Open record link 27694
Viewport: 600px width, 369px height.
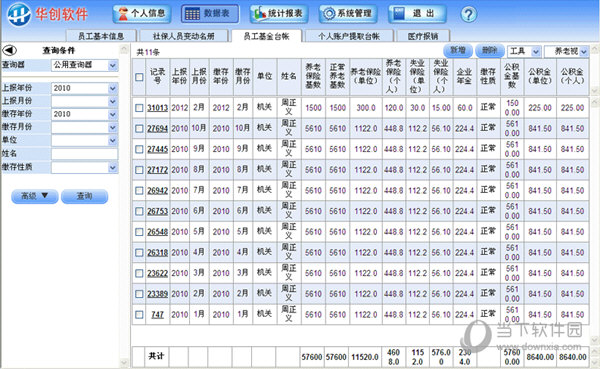tap(157, 129)
